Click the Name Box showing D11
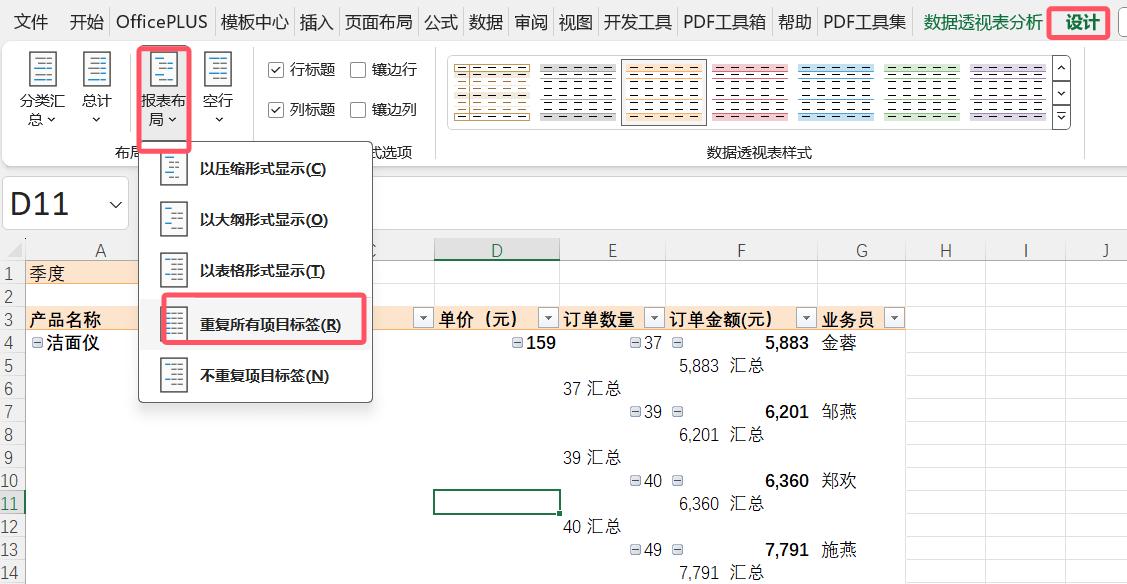The image size is (1127, 584). point(65,205)
